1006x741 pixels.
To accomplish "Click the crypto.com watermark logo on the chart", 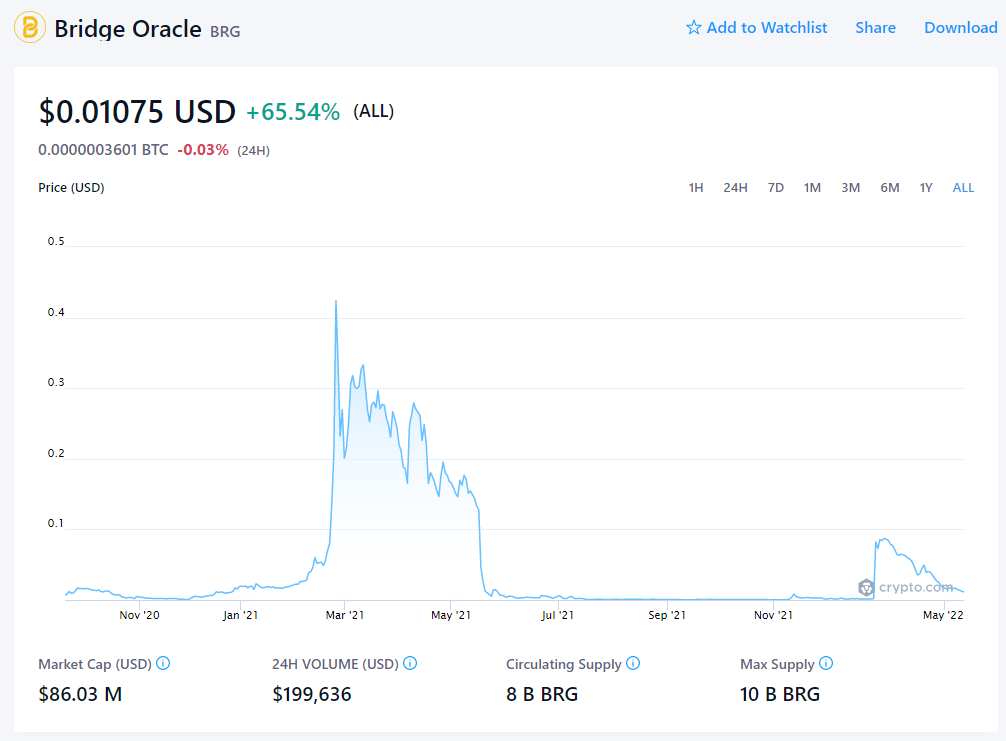I will [x=865, y=588].
